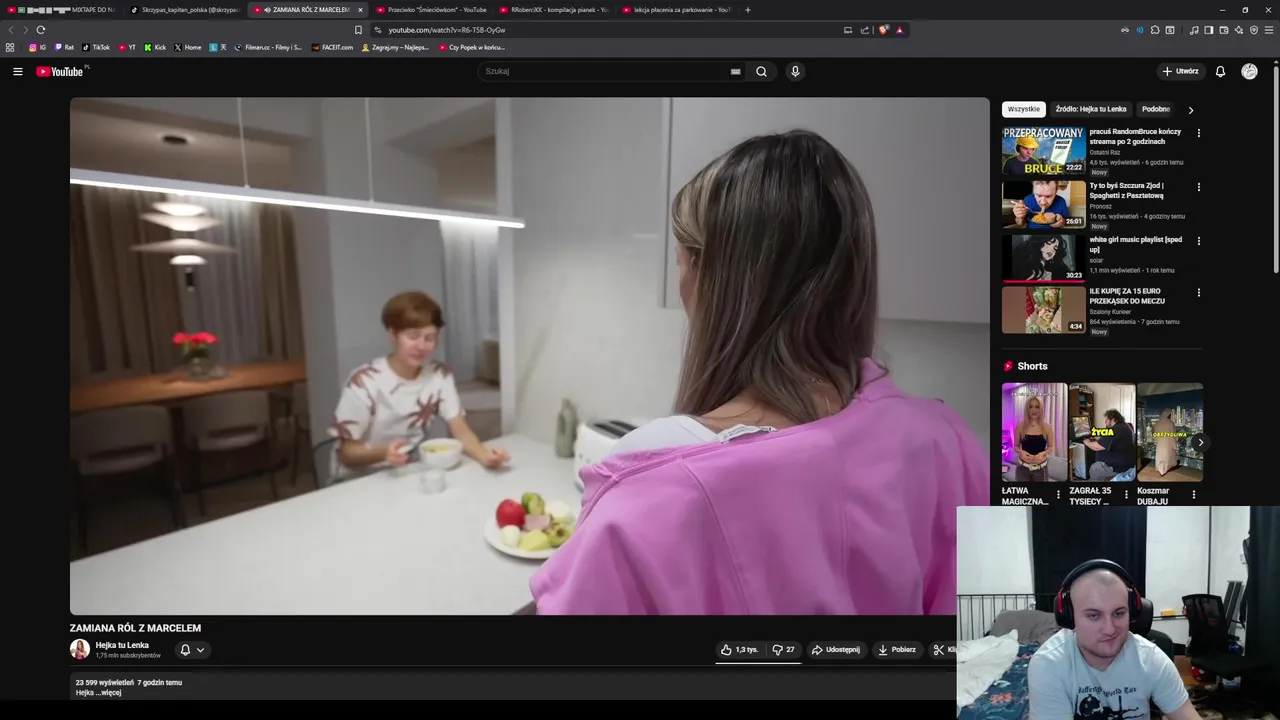The width and height of the screenshot is (1280, 720).
Task: Switch to RRobercIXX kompilacja pianek tab
Action: pos(553,10)
